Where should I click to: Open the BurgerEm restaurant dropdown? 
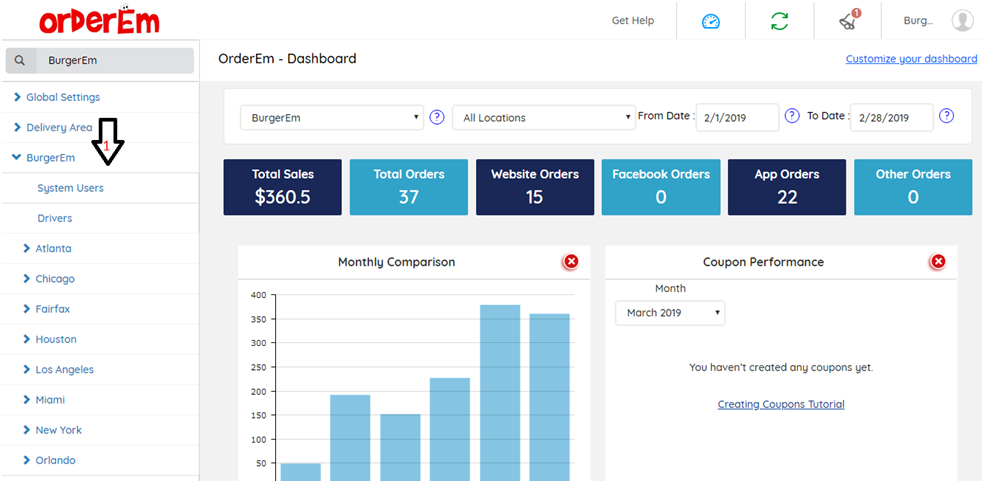332,118
